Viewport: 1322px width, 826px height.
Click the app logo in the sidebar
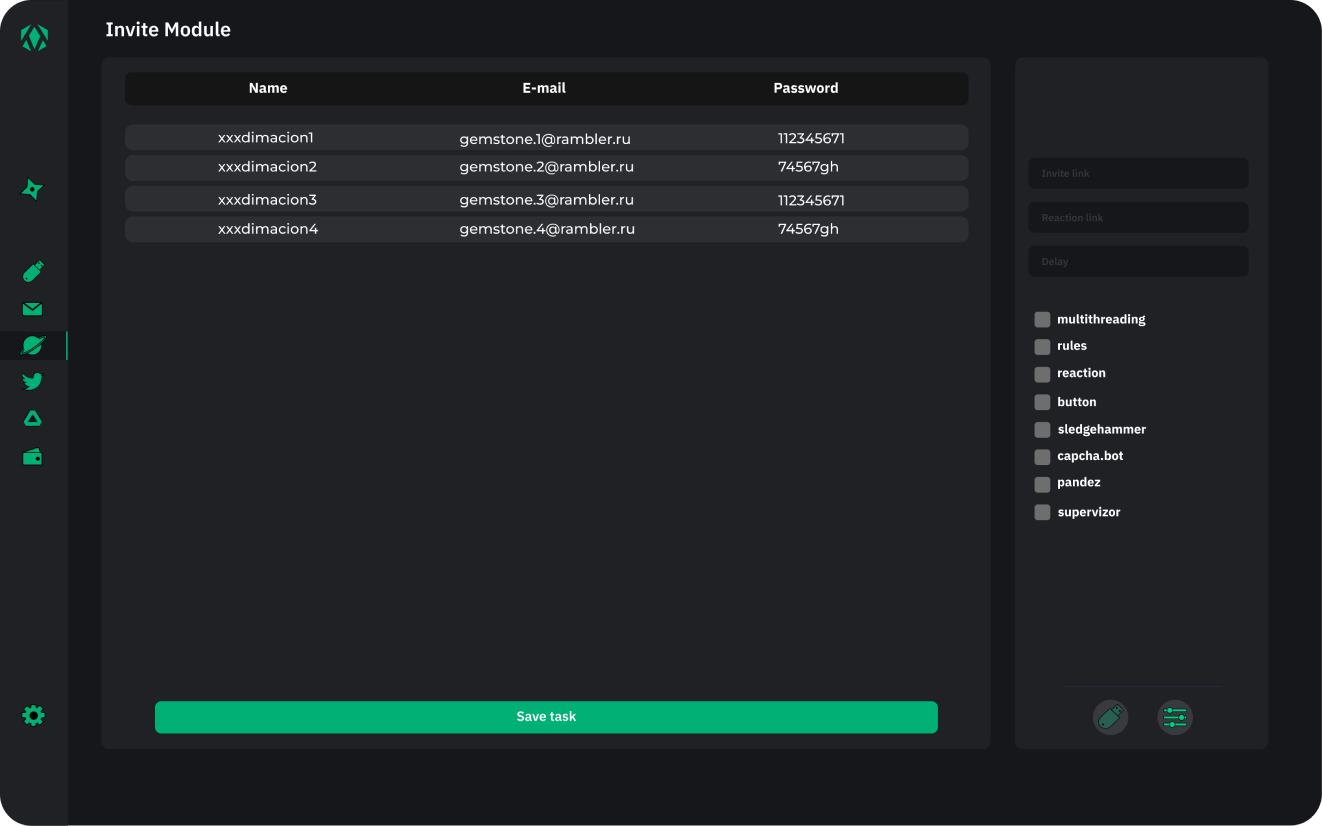[34, 38]
